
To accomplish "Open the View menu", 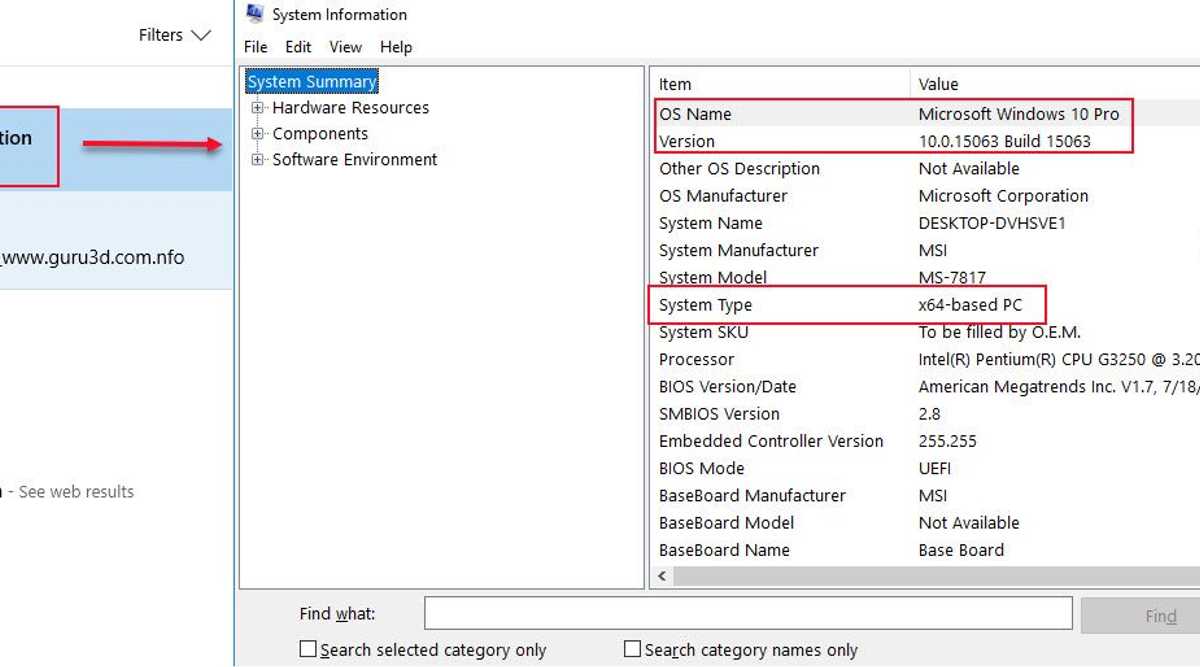I will tap(345, 46).
